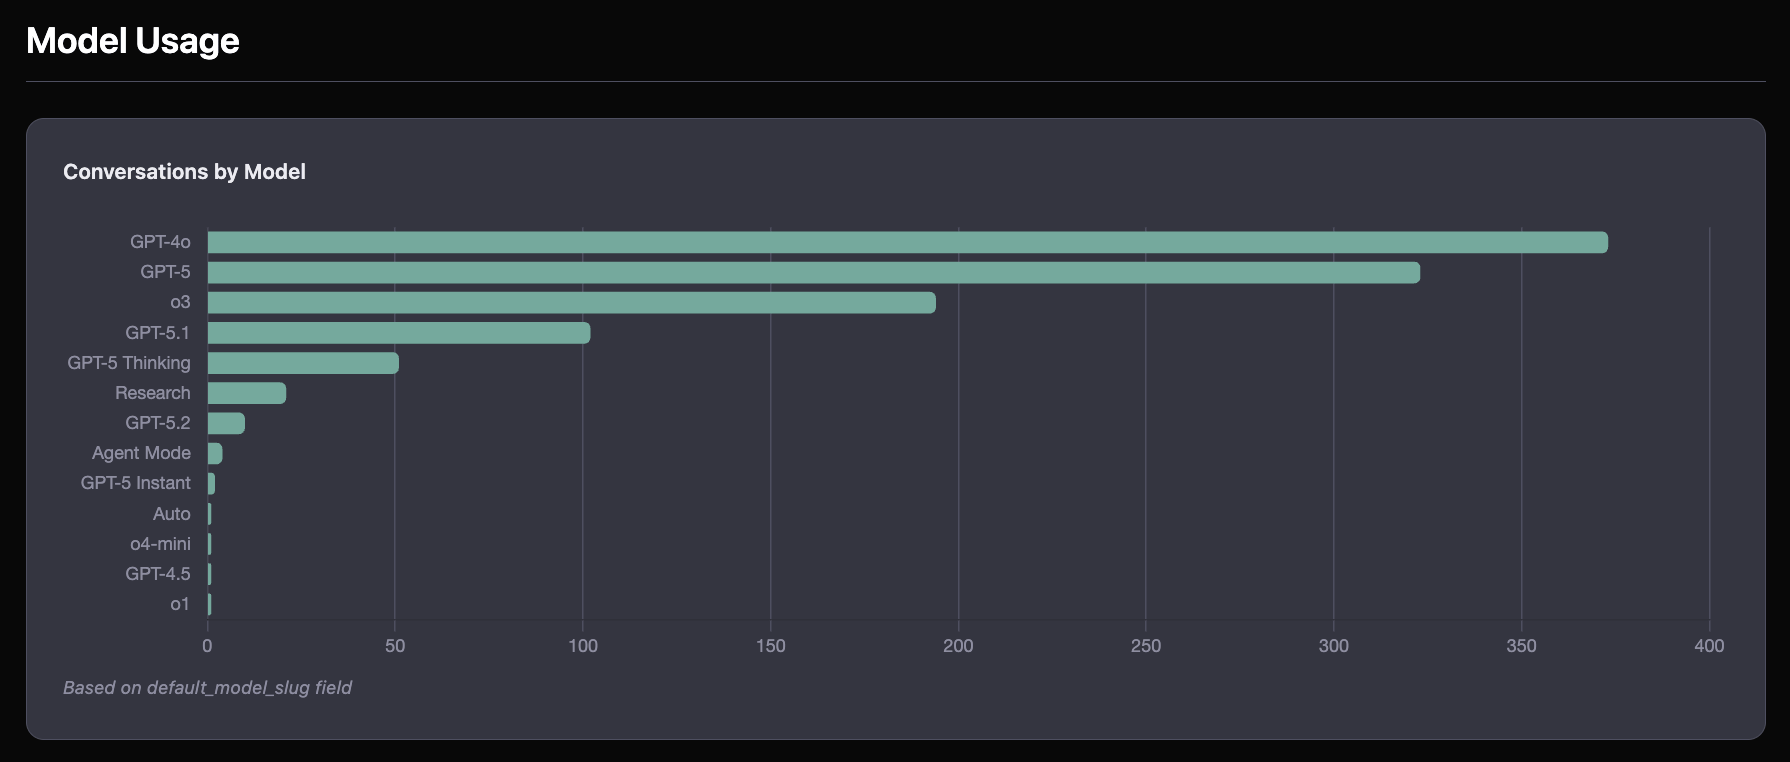Viewport: 1790px width, 762px height.
Task: Click the Conversations by Model title
Action: [x=184, y=172]
